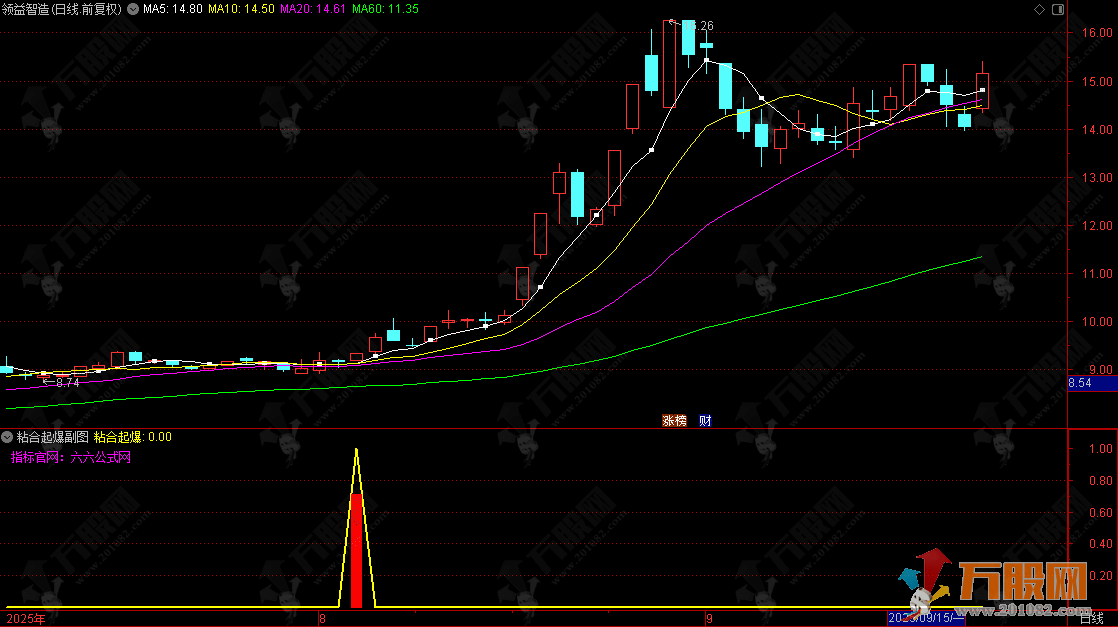Click the 粘合起爆: 0.00 value label

(133, 437)
